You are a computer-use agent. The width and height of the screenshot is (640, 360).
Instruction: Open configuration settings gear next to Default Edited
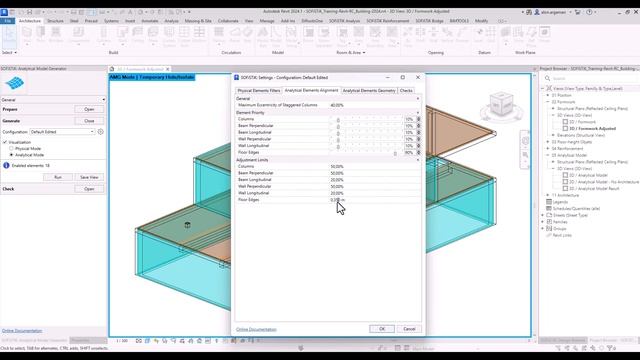pyautogui.click(x=101, y=132)
